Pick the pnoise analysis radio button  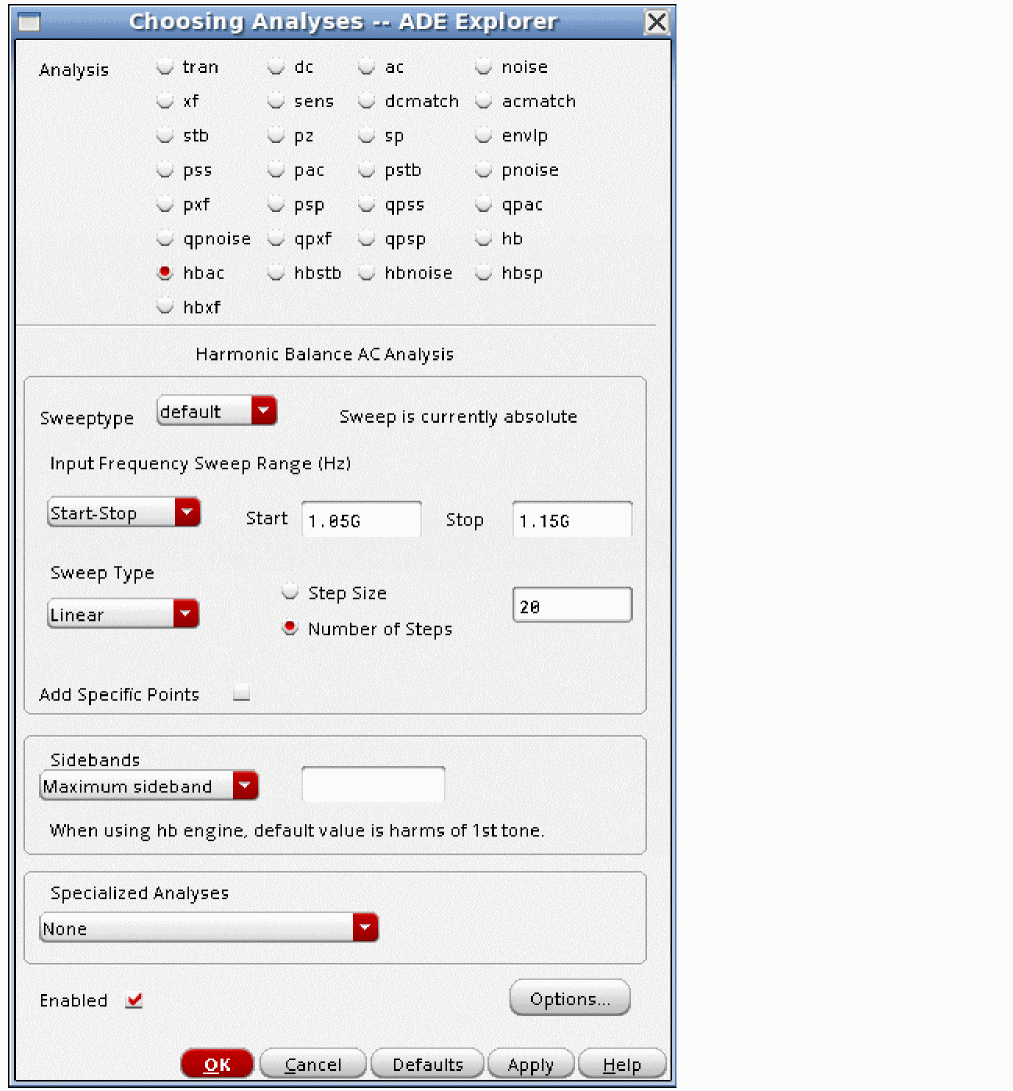click(x=484, y=170)
